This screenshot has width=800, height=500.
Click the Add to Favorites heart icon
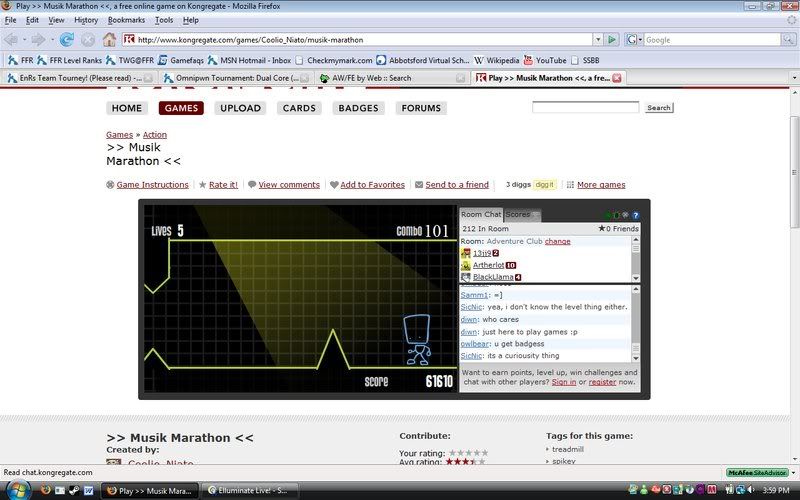[334, 185]
